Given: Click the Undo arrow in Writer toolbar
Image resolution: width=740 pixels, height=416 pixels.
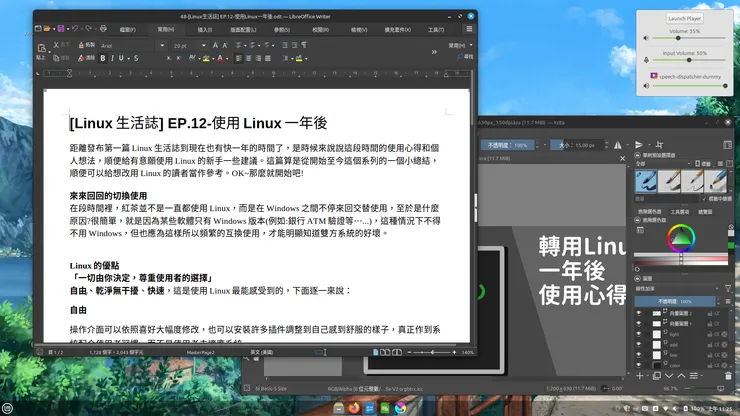Looking at the screenshot, I should click(x=75, y=29).
